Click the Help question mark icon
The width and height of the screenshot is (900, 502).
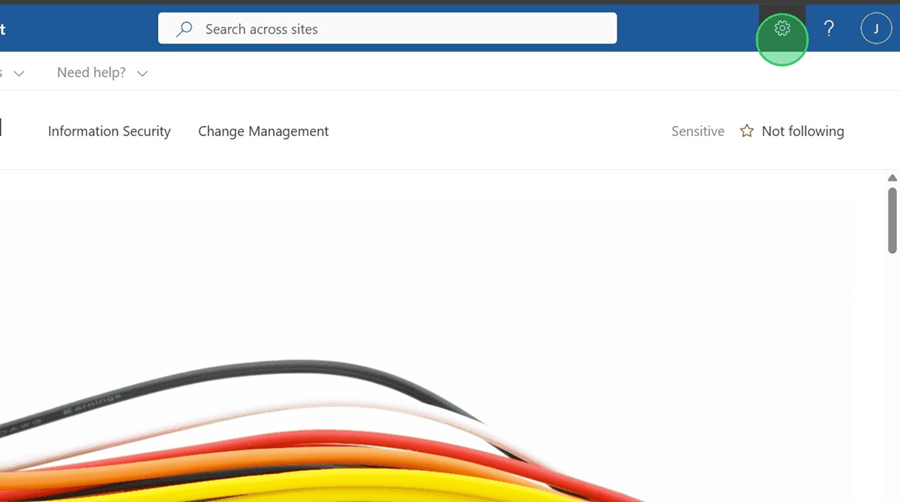829,29
